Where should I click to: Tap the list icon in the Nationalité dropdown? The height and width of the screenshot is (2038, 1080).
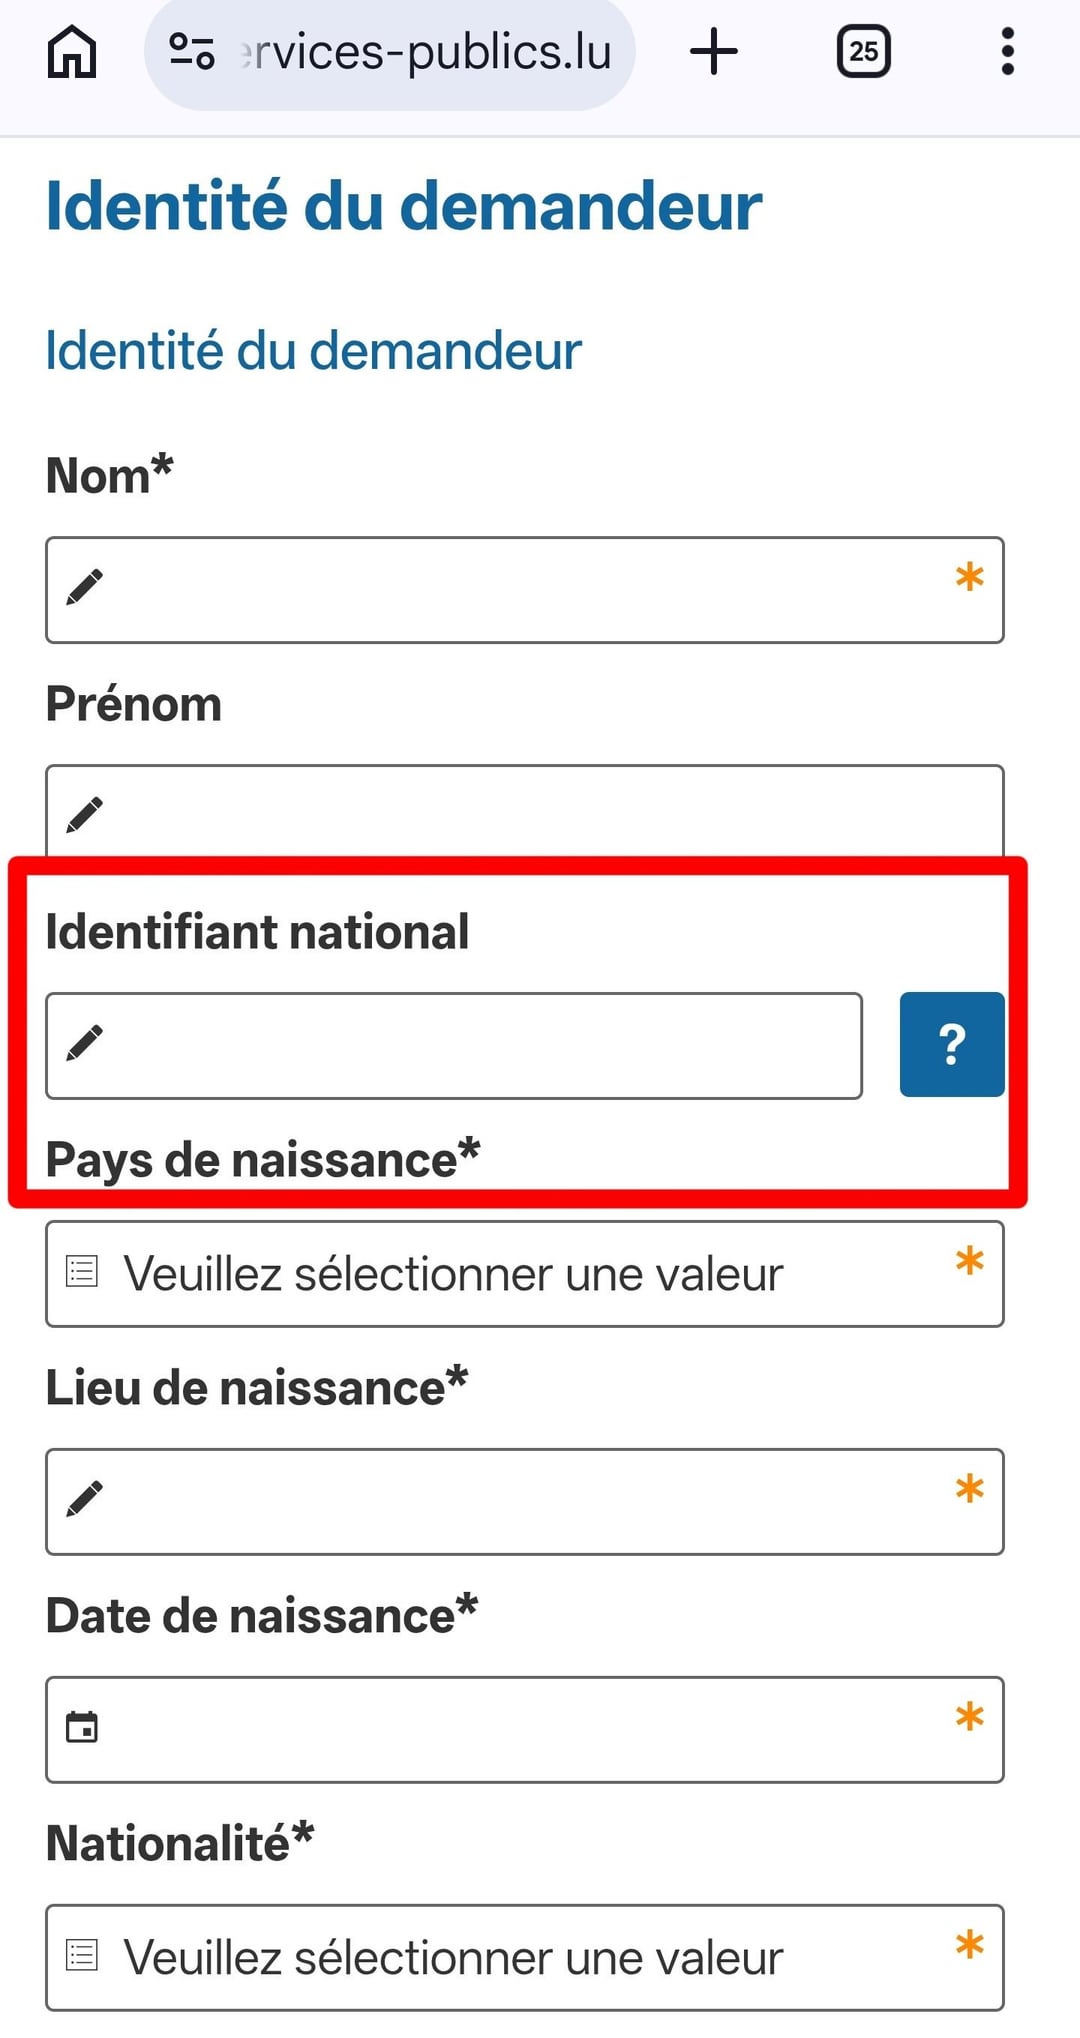pos(82,1955)
